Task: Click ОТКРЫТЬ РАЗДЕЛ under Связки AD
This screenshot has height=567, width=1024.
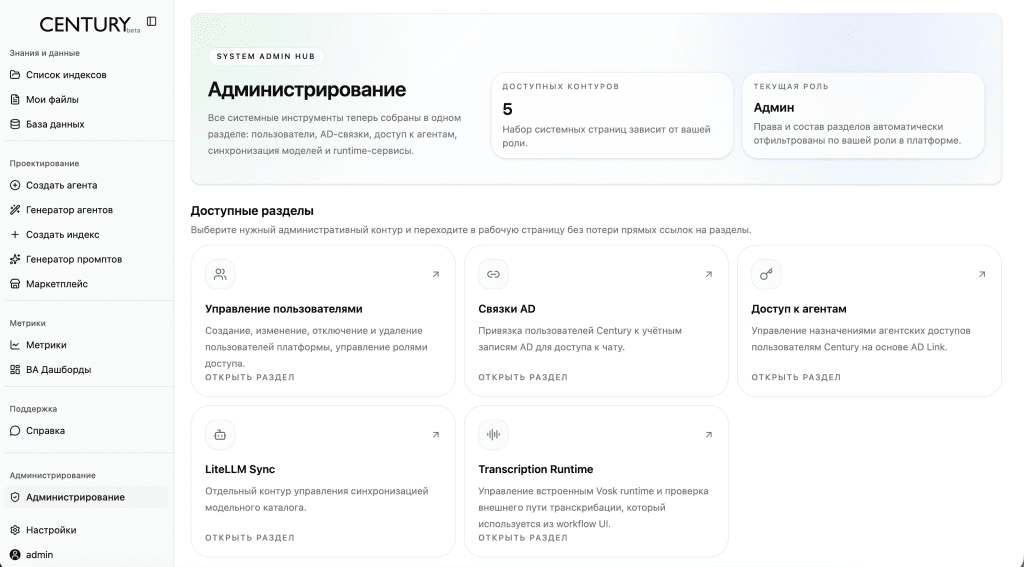Action: click(x=522, y=377)
